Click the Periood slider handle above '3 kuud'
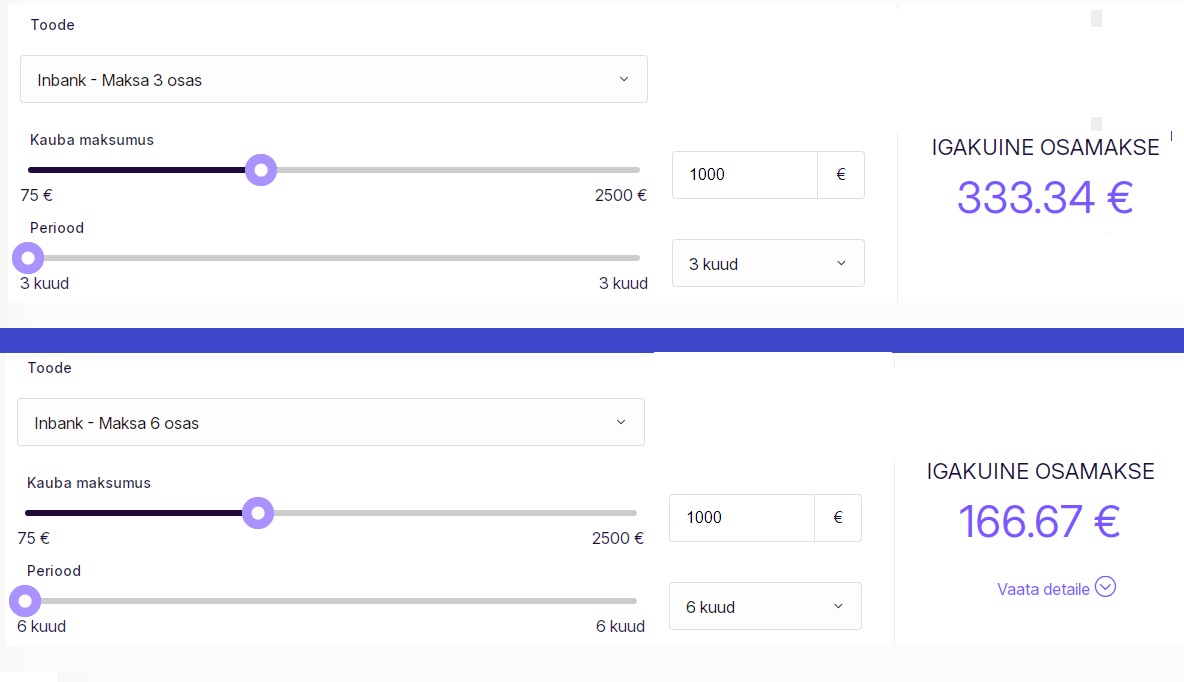The image size is (1184, 682). point(27,258)
